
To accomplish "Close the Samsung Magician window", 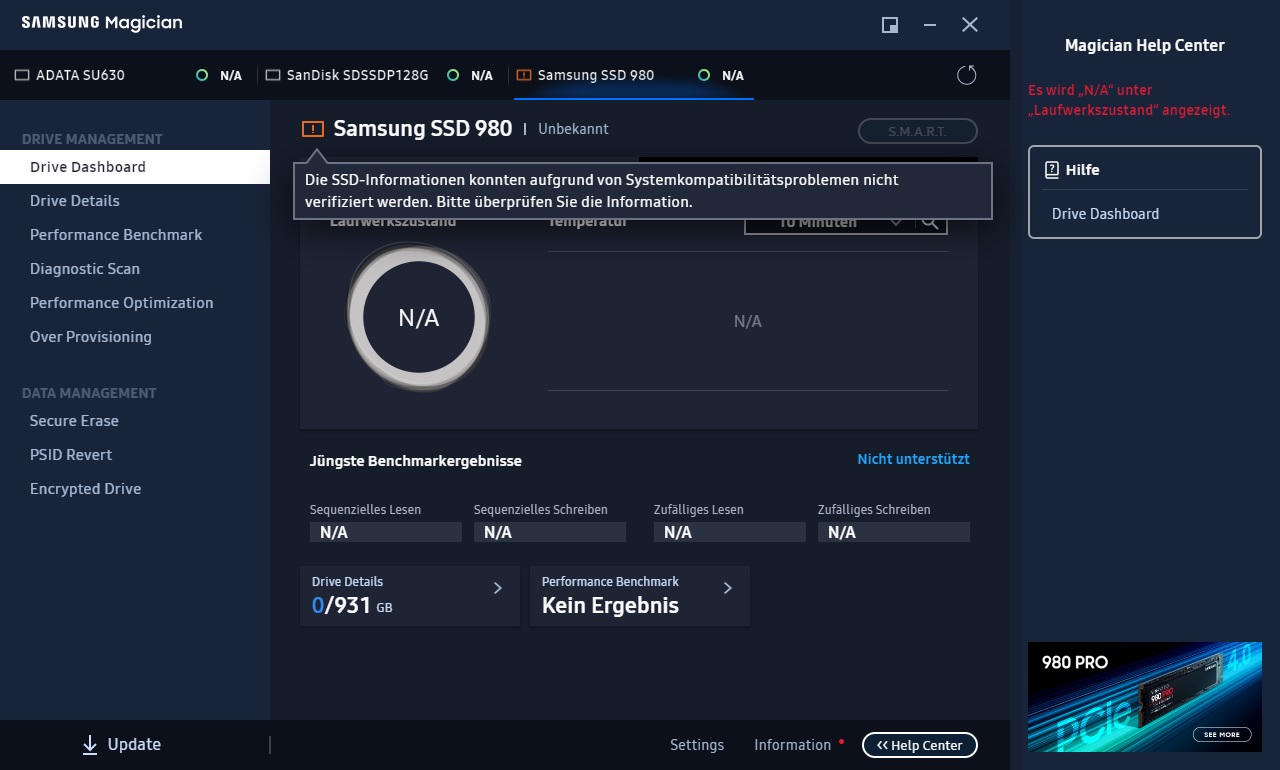I will click(x=970, y=25).
